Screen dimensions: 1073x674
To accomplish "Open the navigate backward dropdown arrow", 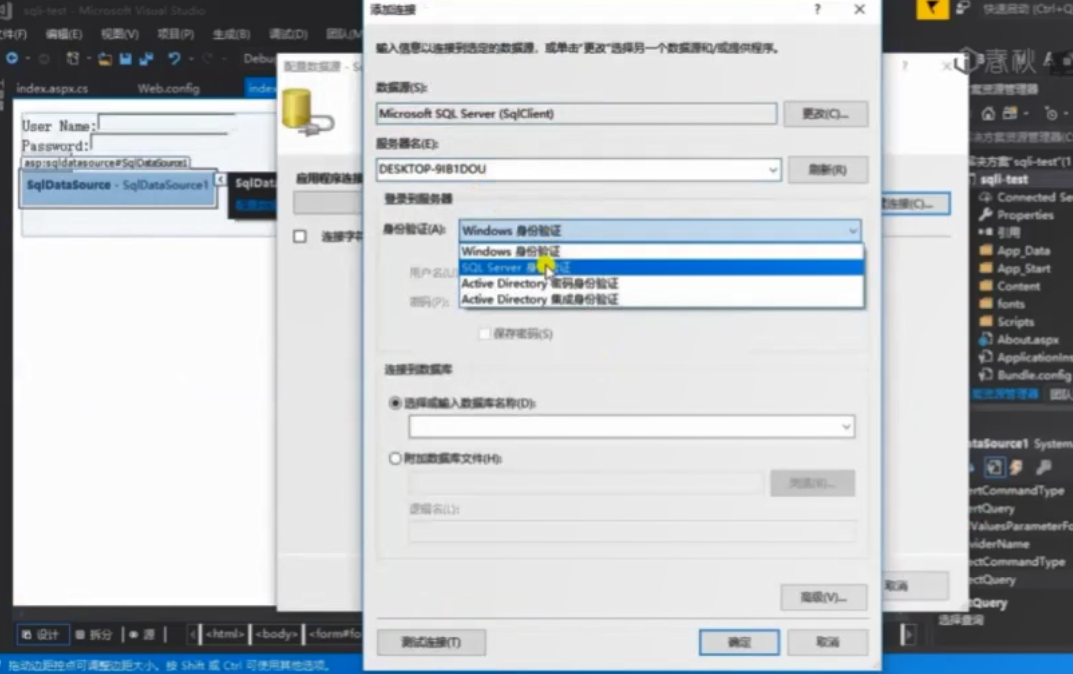I will coord(27,59).
